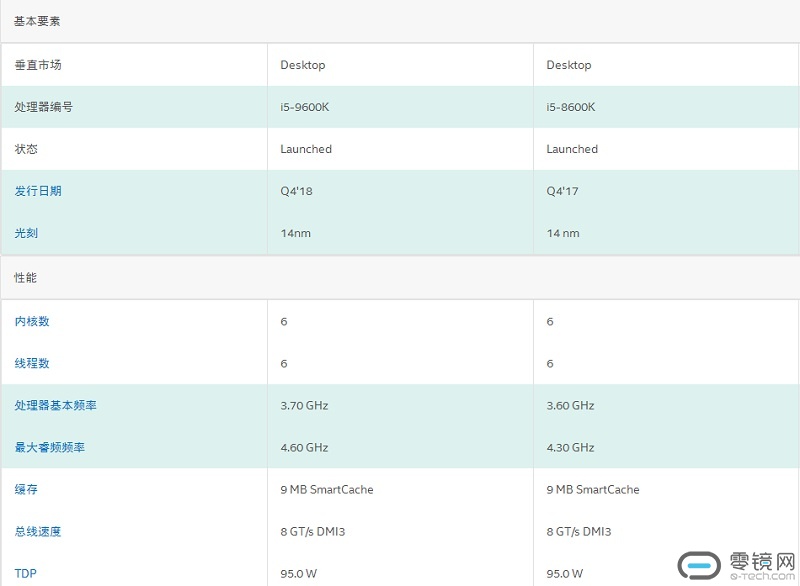Click the Q4'17 release date value
Image resolution: width=800 pixels, height=586 pixels.
coord(562,191)
